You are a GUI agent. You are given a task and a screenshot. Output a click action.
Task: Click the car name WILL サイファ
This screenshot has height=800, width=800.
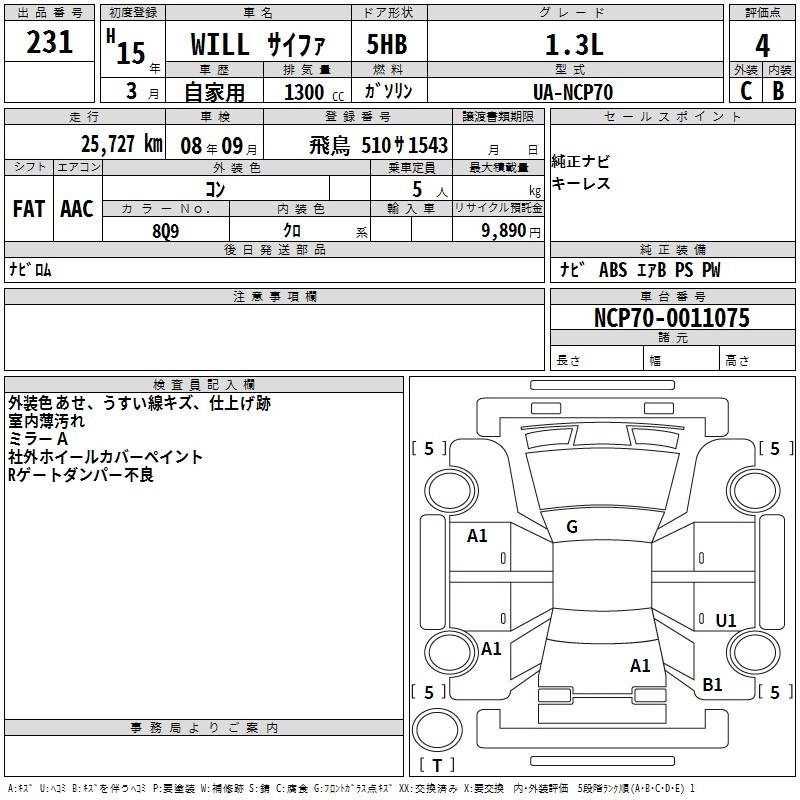click(257, 45)
